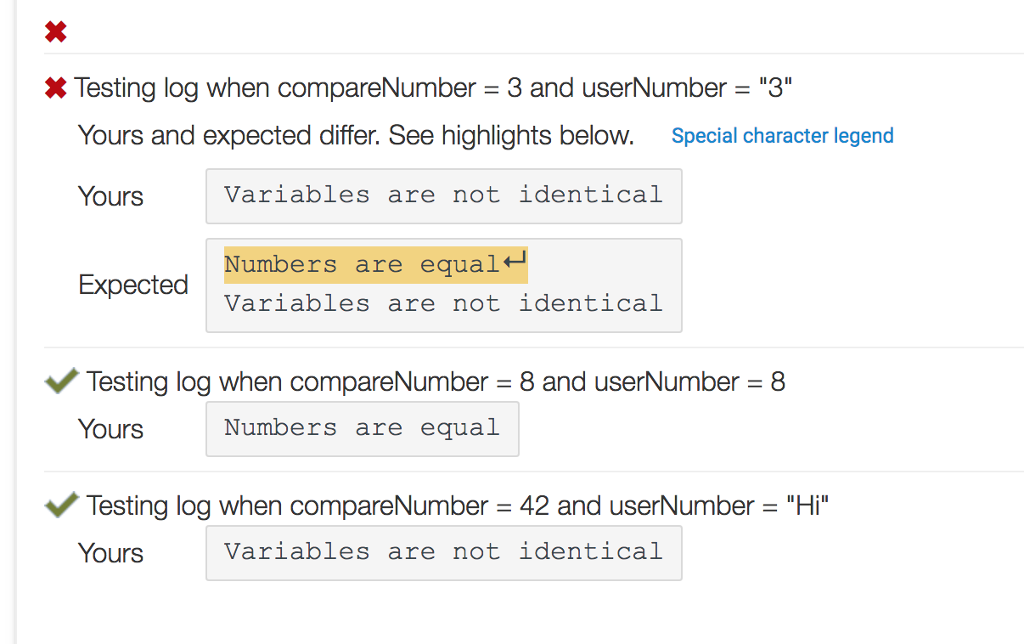Click Yours output box in first failed test
1024x644 pixels.
click(444, 196)
